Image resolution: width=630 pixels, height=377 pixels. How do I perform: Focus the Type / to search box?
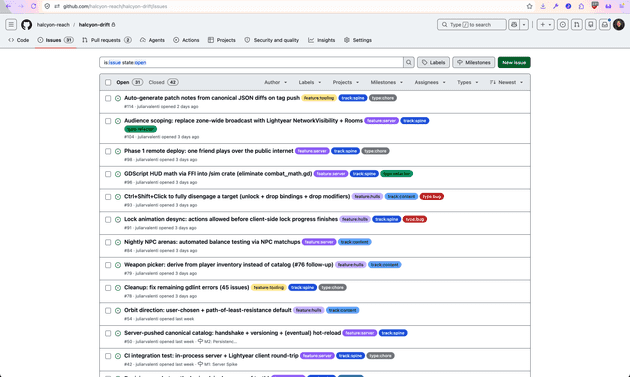click(472, 25)
